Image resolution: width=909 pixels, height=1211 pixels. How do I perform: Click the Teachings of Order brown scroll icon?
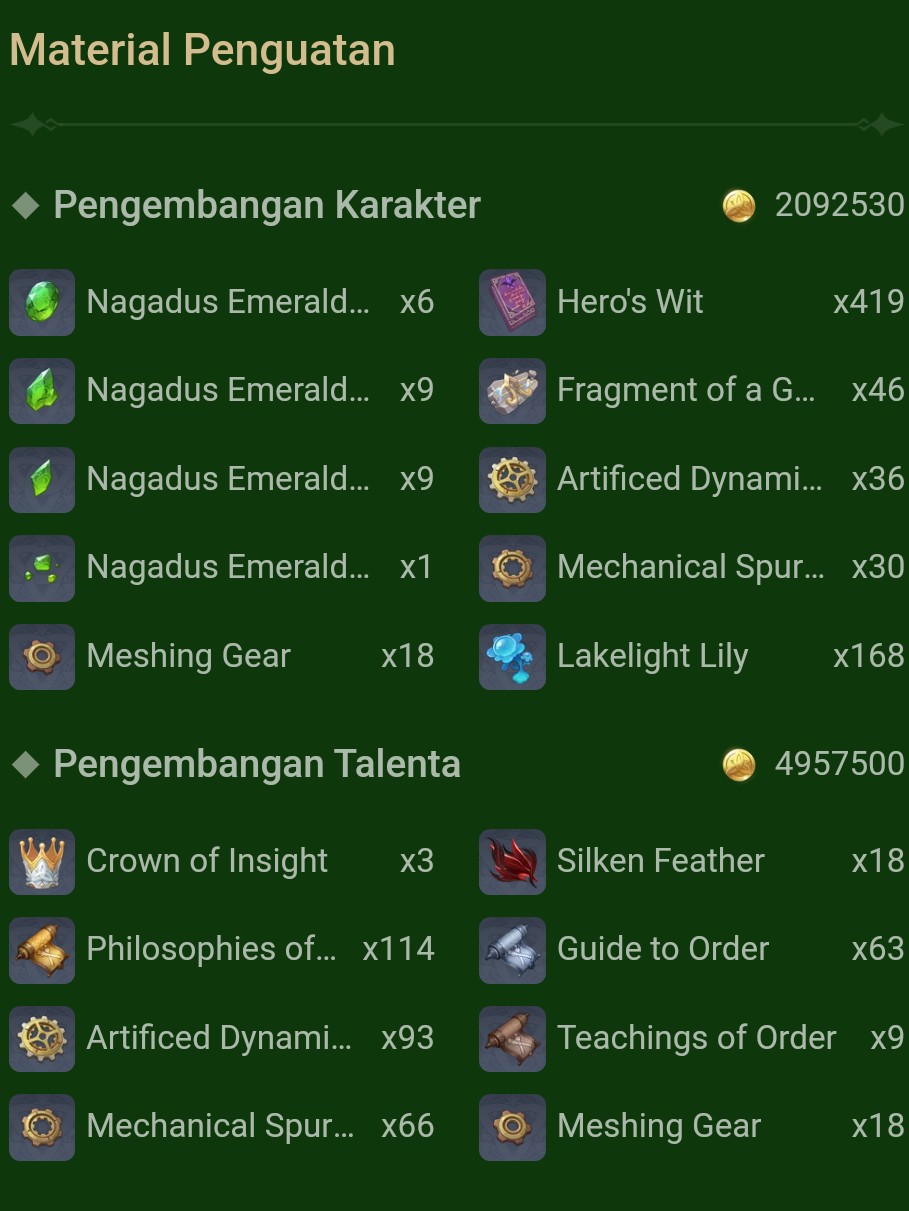coord(512,1038)
